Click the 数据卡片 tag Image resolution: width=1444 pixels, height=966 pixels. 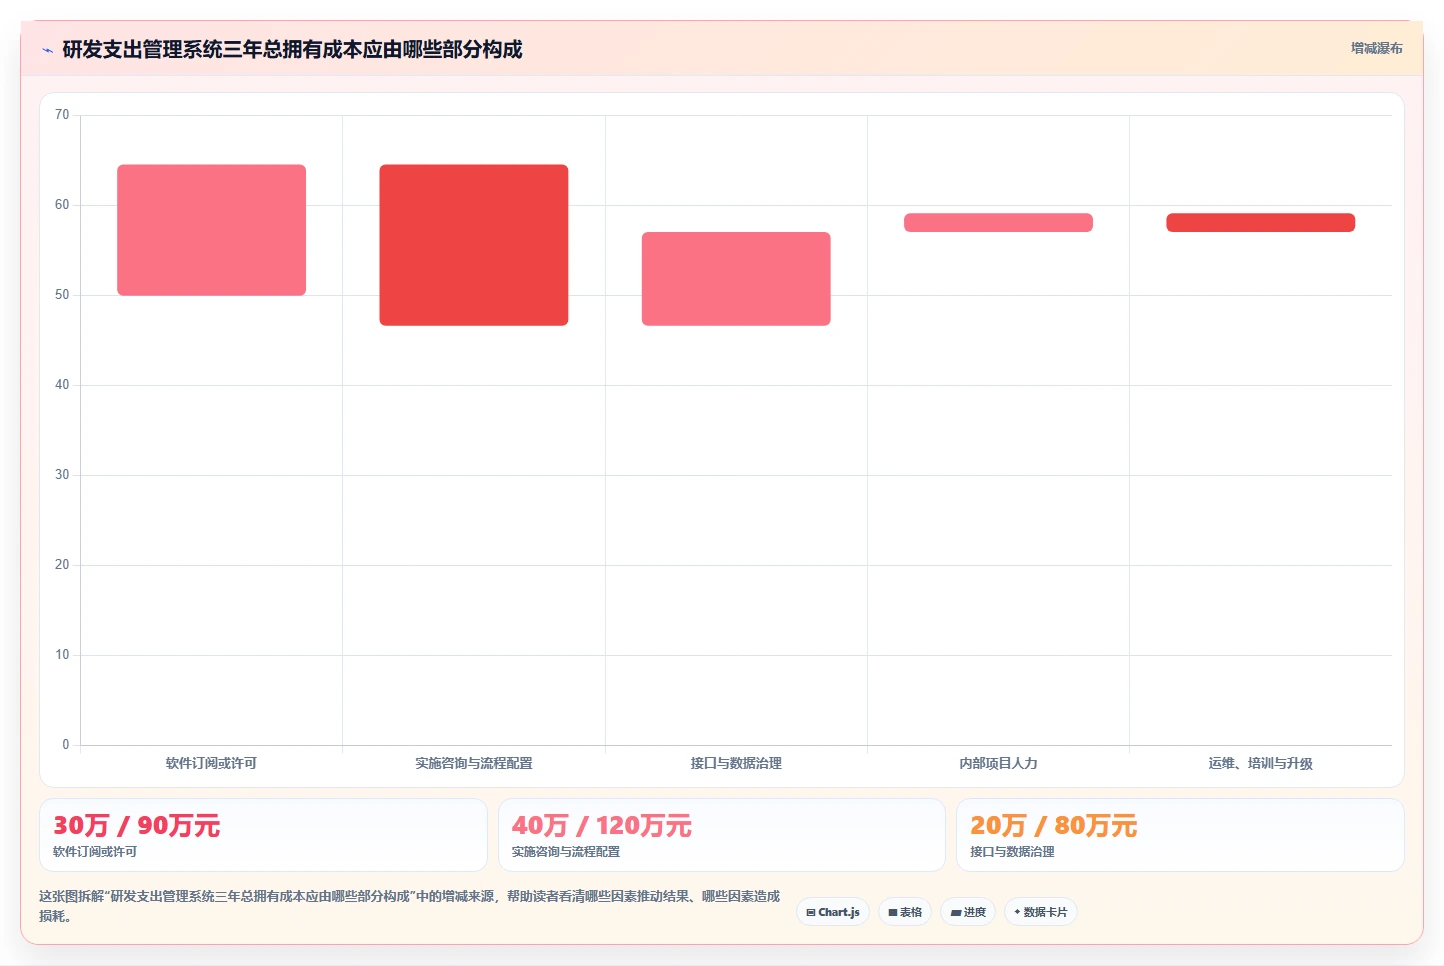point(1041,912)
